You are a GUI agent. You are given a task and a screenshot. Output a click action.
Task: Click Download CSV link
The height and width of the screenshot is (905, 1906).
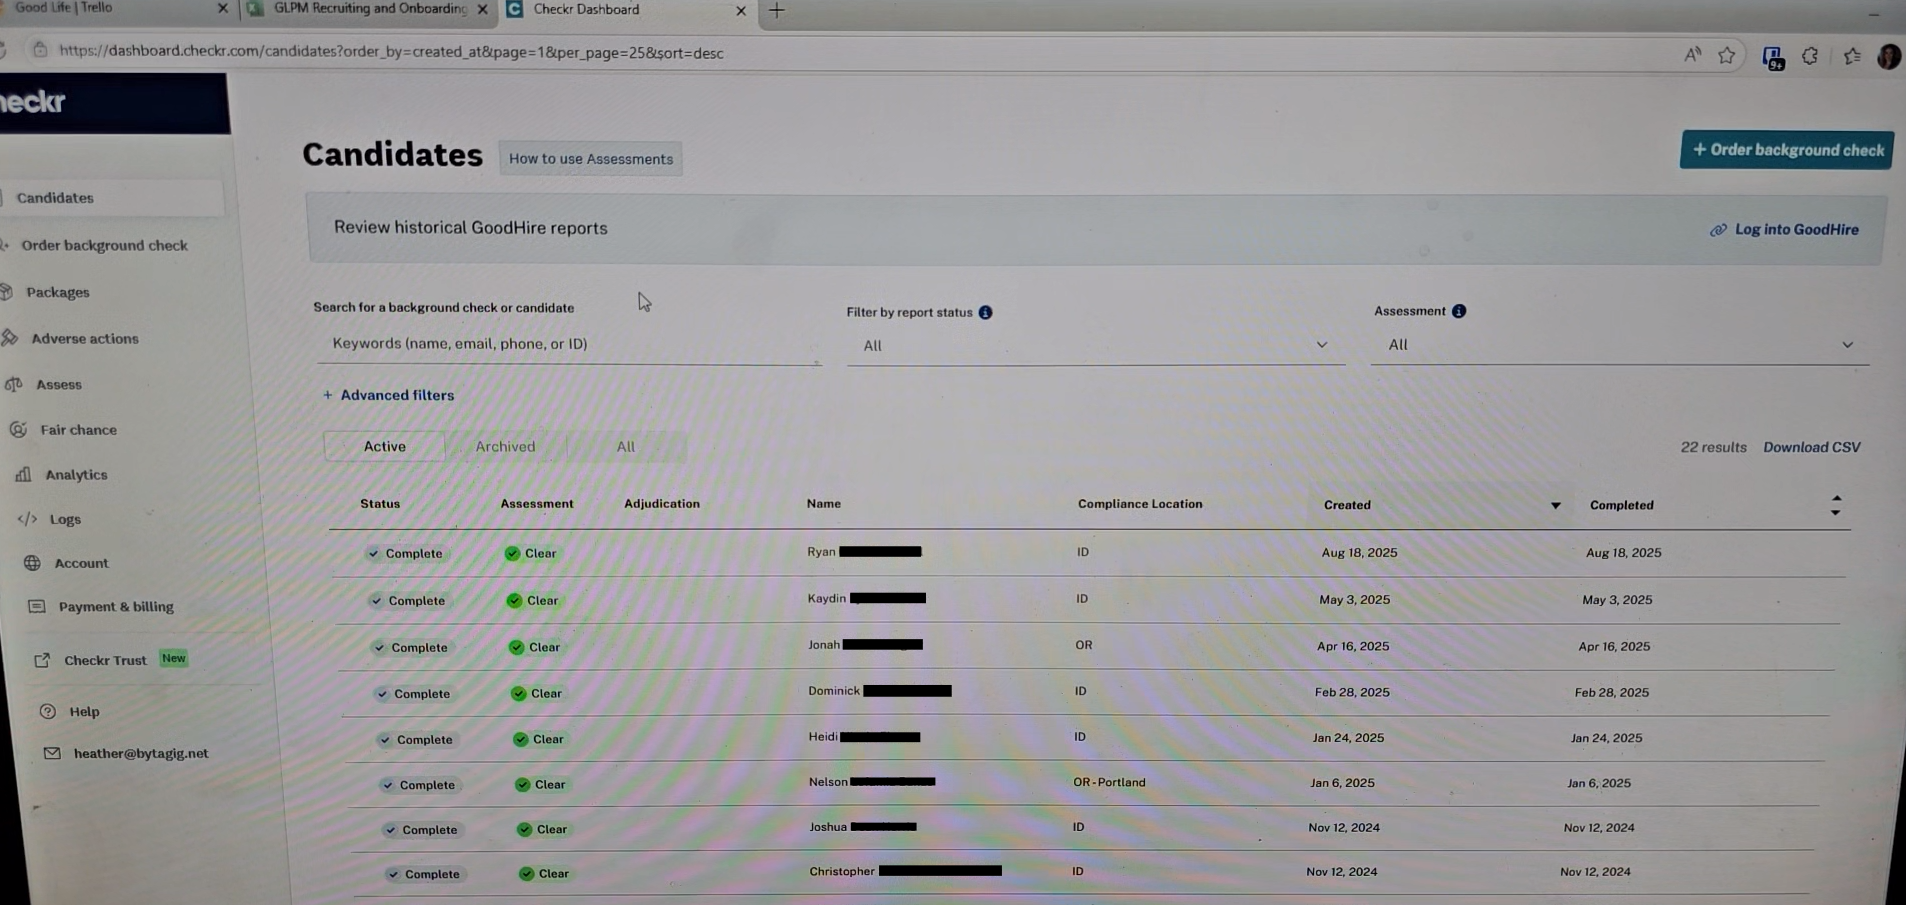[x=1811, y=447]
